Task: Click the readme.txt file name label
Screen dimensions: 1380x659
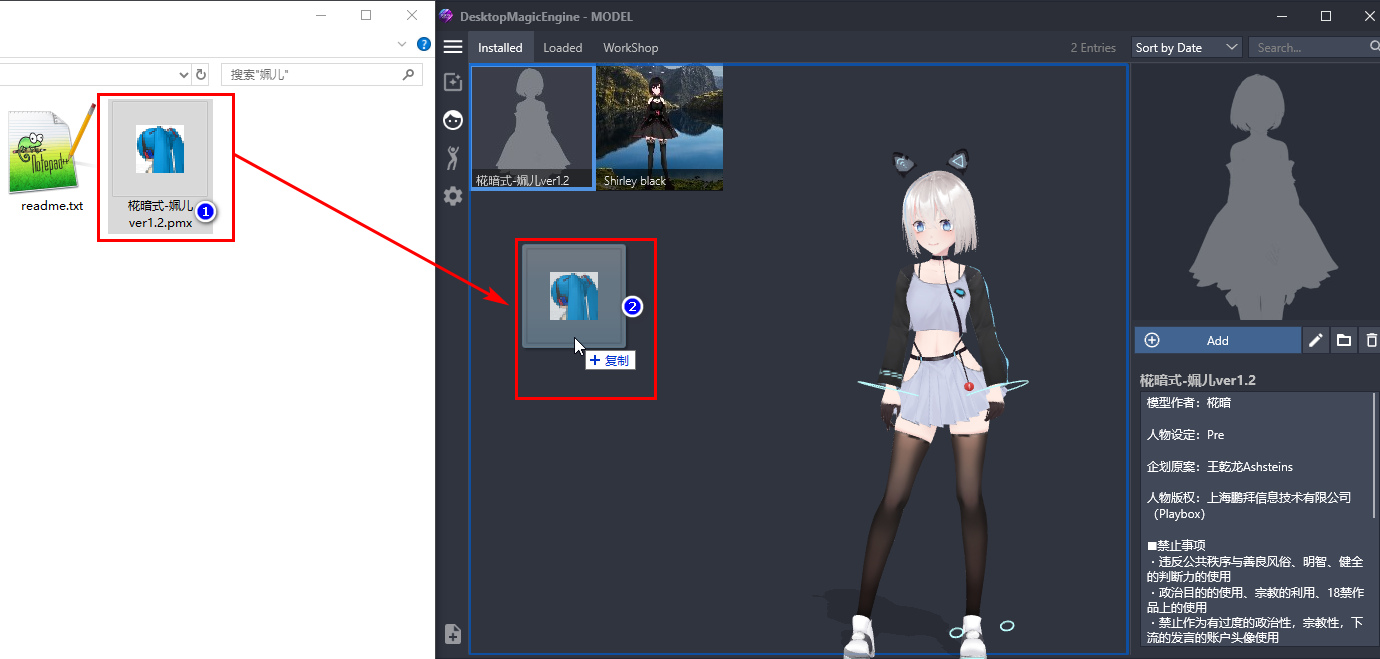Action: coord(52,206)
